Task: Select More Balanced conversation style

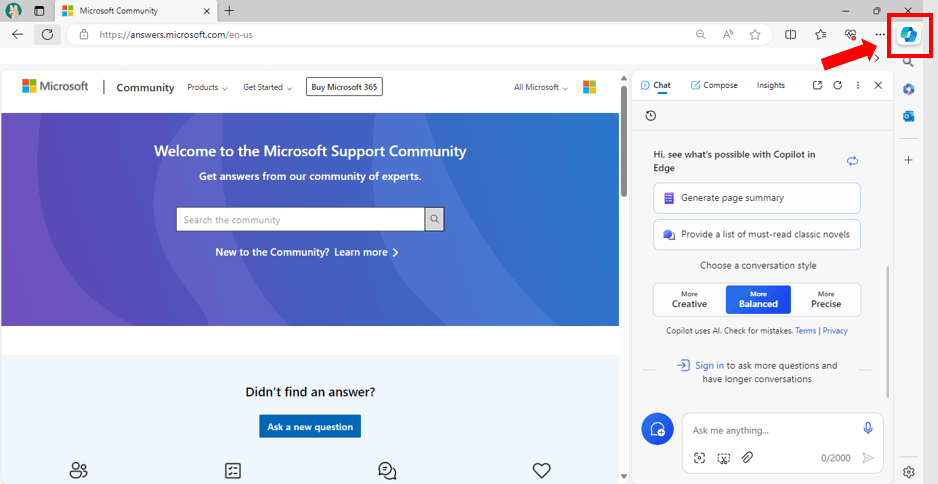Action: (x=758, y=299)
